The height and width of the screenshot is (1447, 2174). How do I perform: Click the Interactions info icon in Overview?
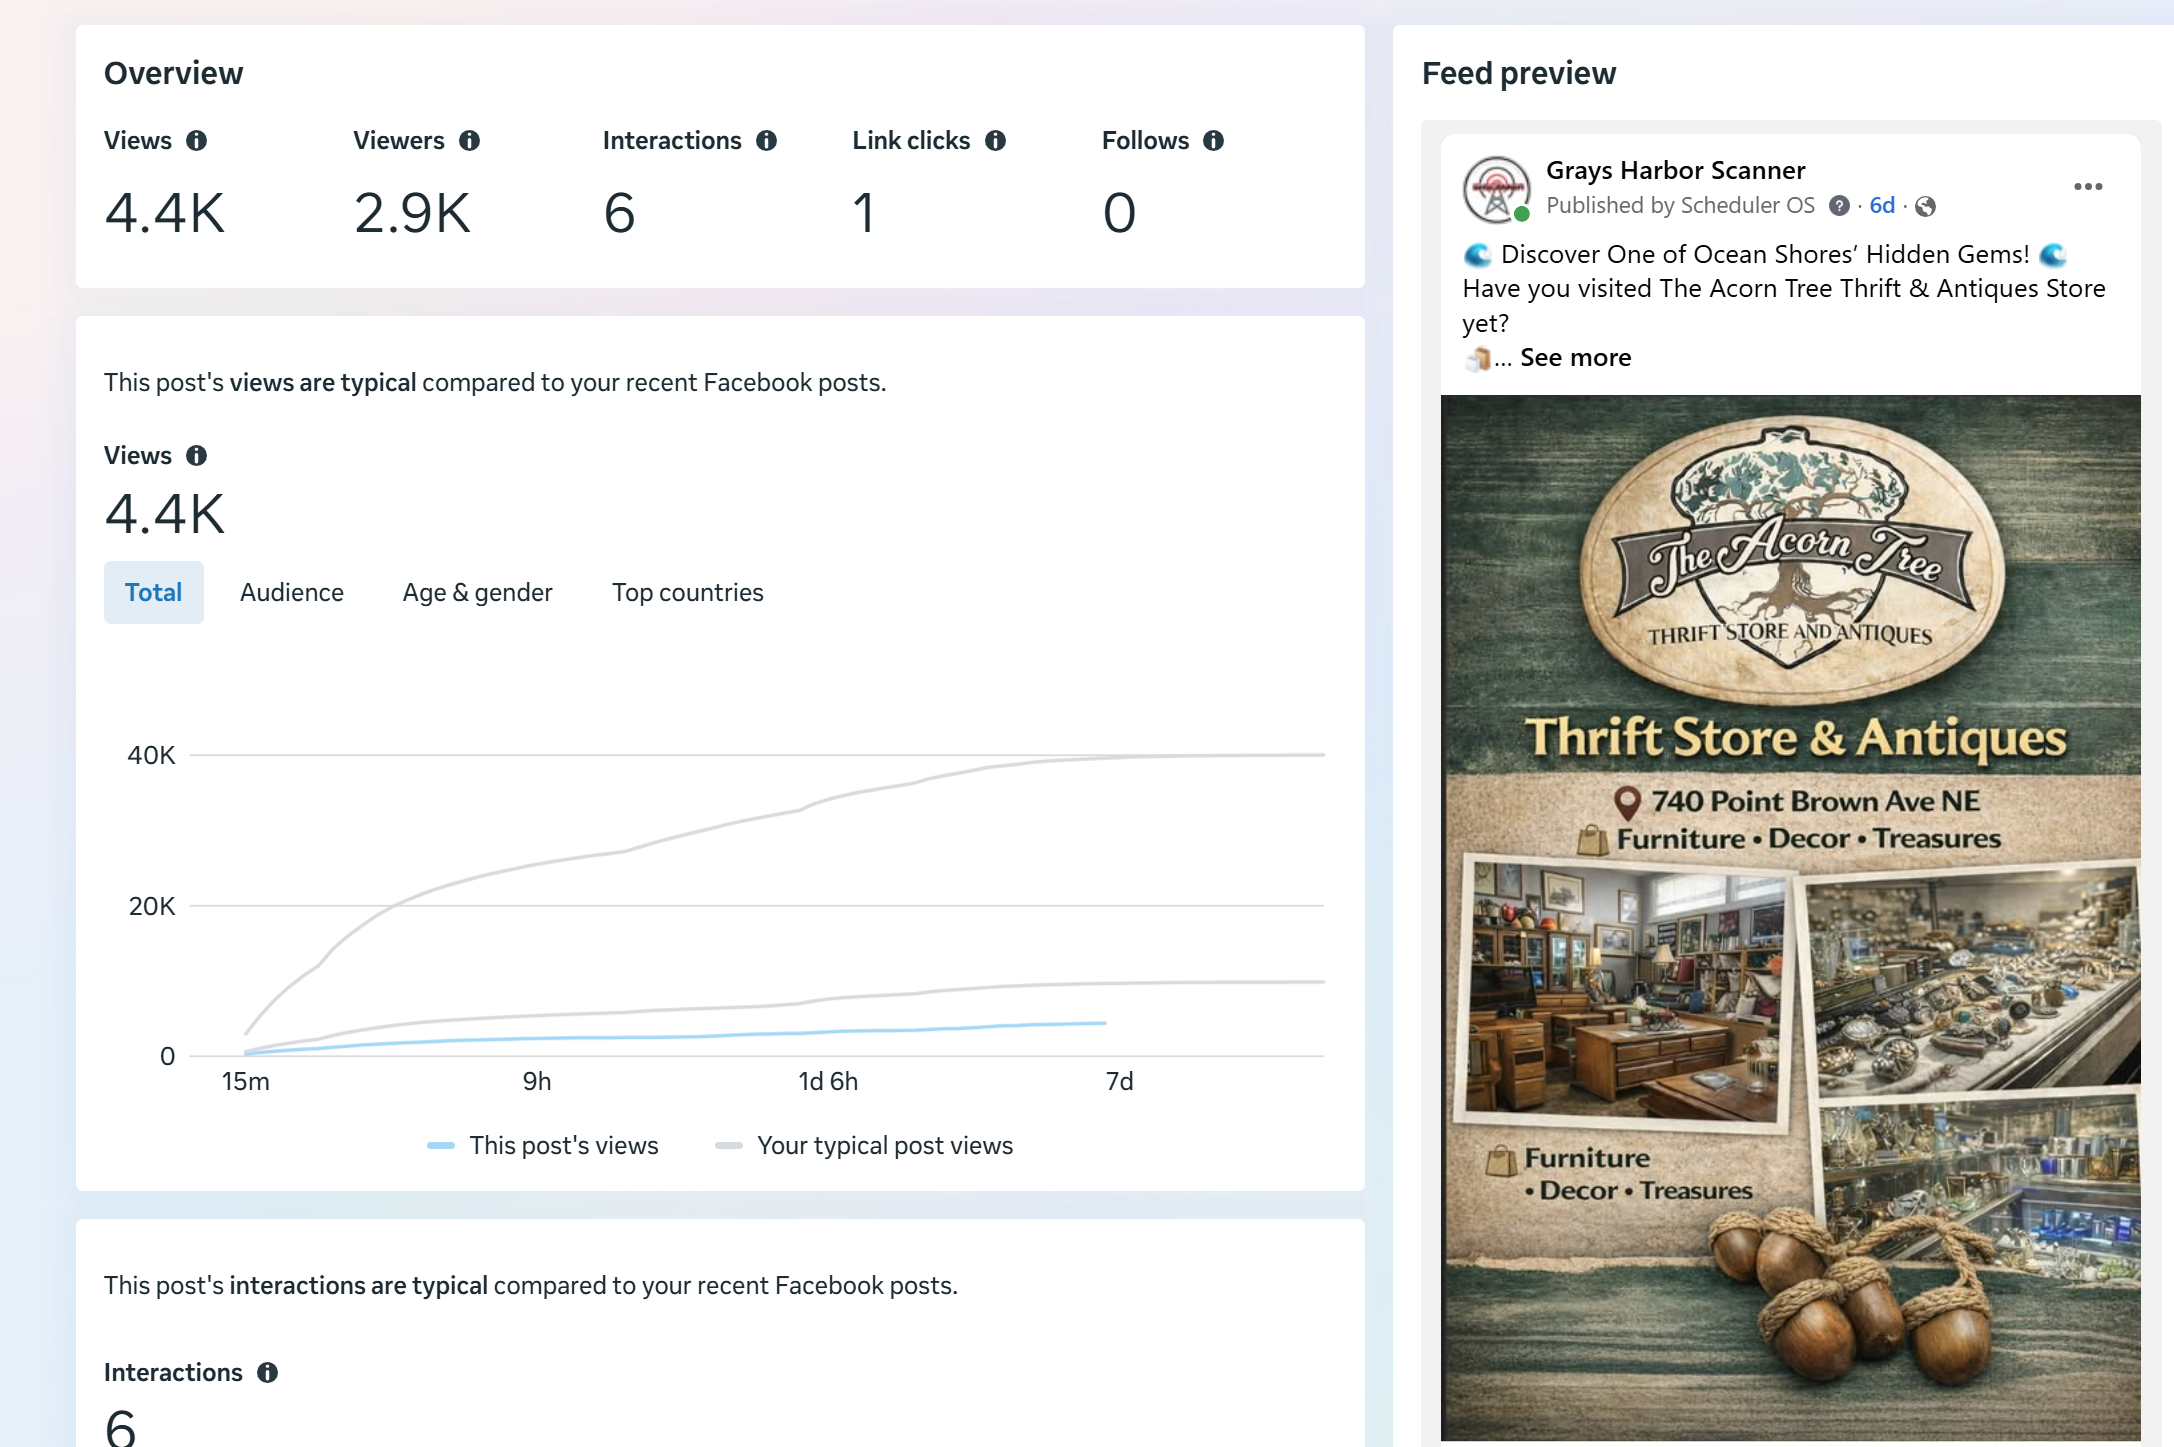coord(766,141)
